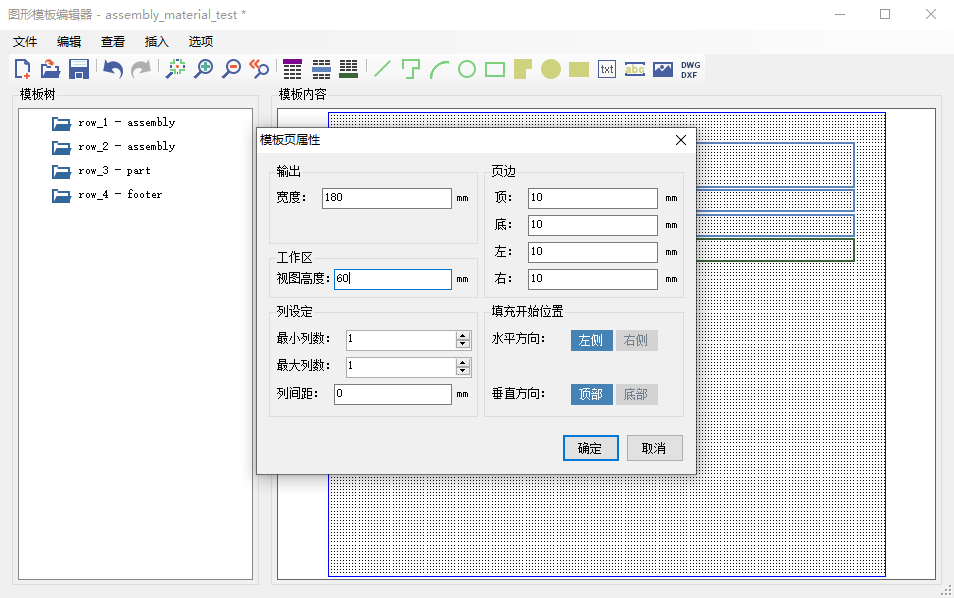
Task: Insert header row, purple table icon
Action: click(293, 69)
